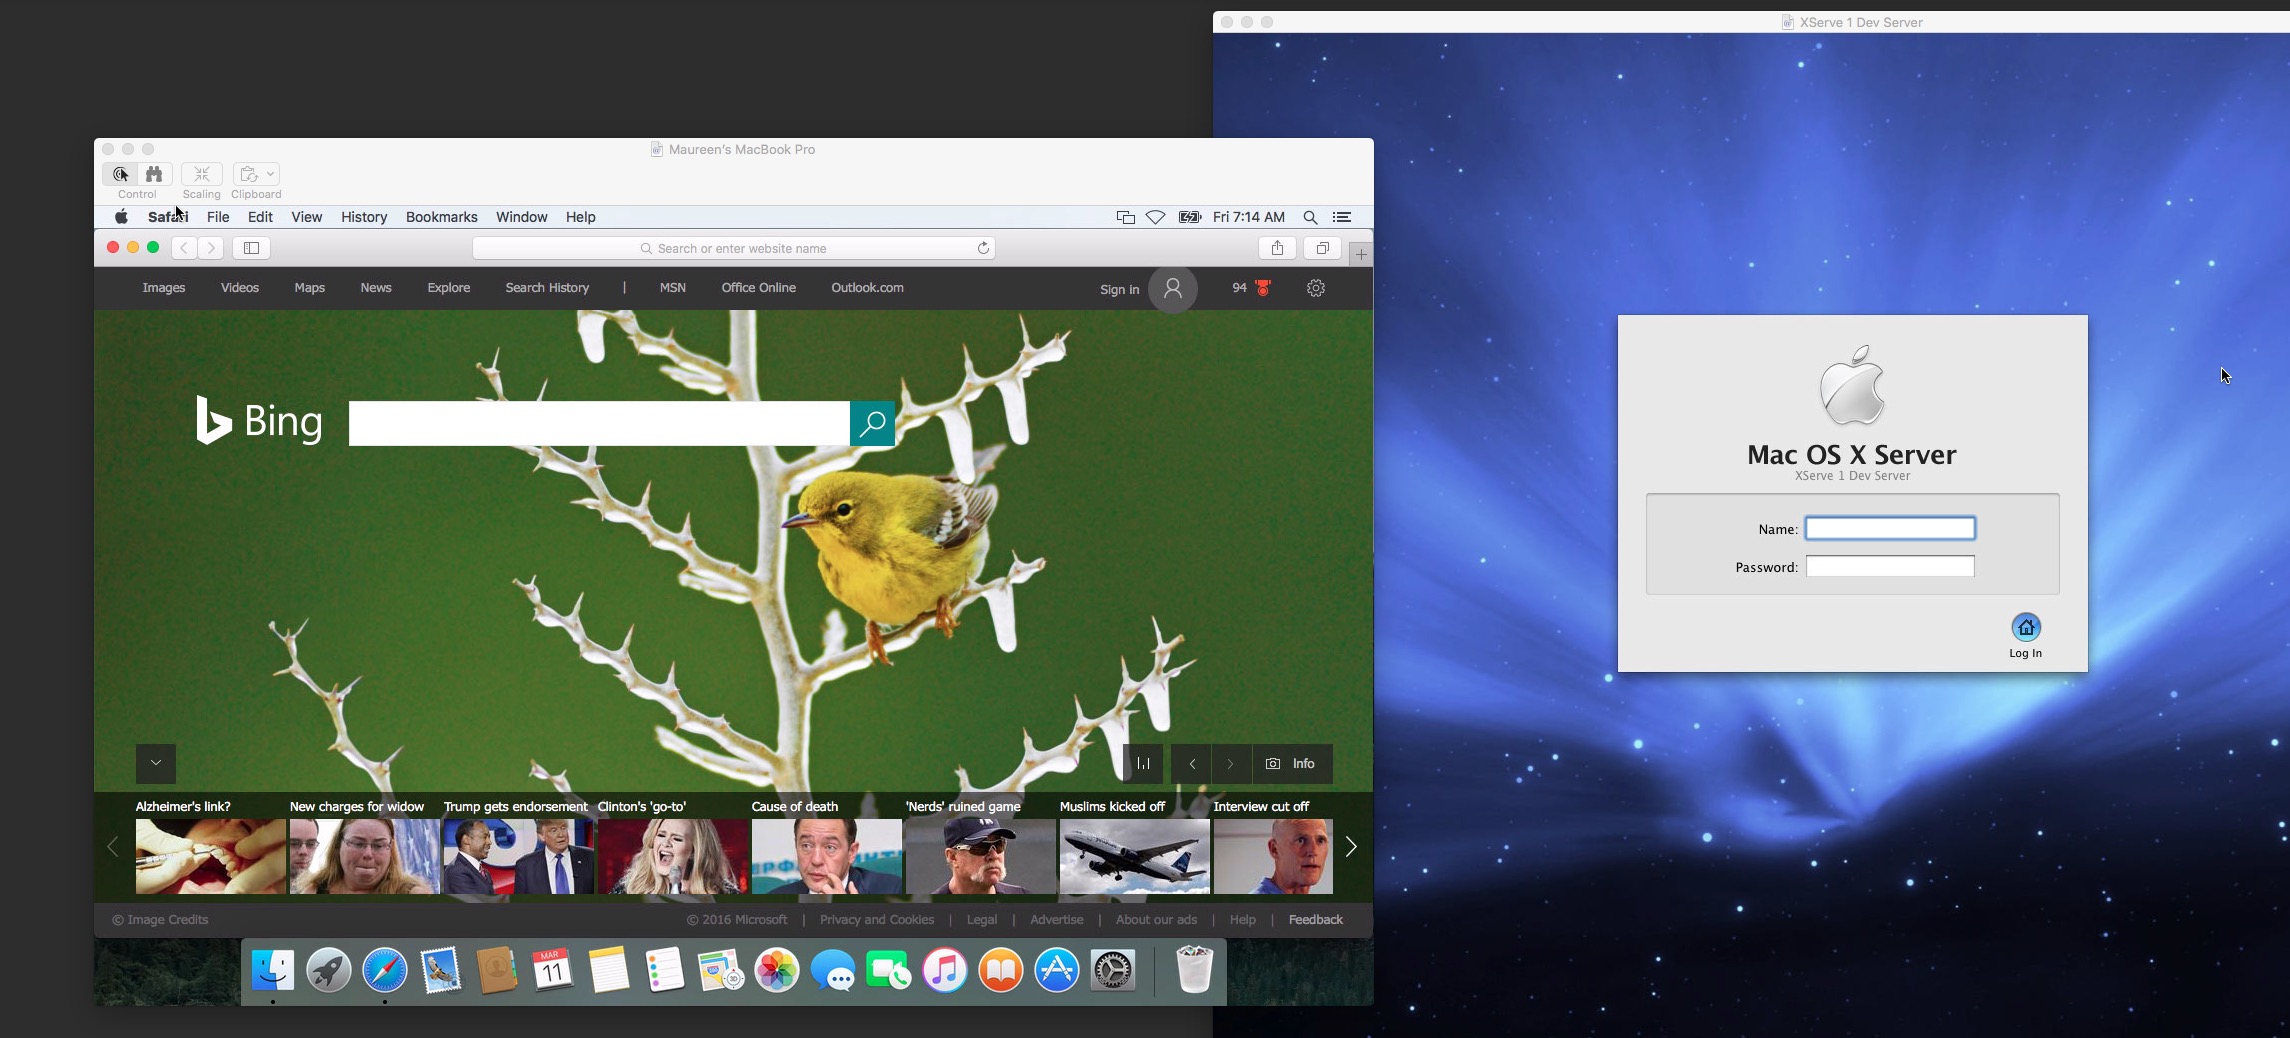The image size is (2290, 1038).
Task: Open the Explore link on Bing
Action: [x=449, y=288]
